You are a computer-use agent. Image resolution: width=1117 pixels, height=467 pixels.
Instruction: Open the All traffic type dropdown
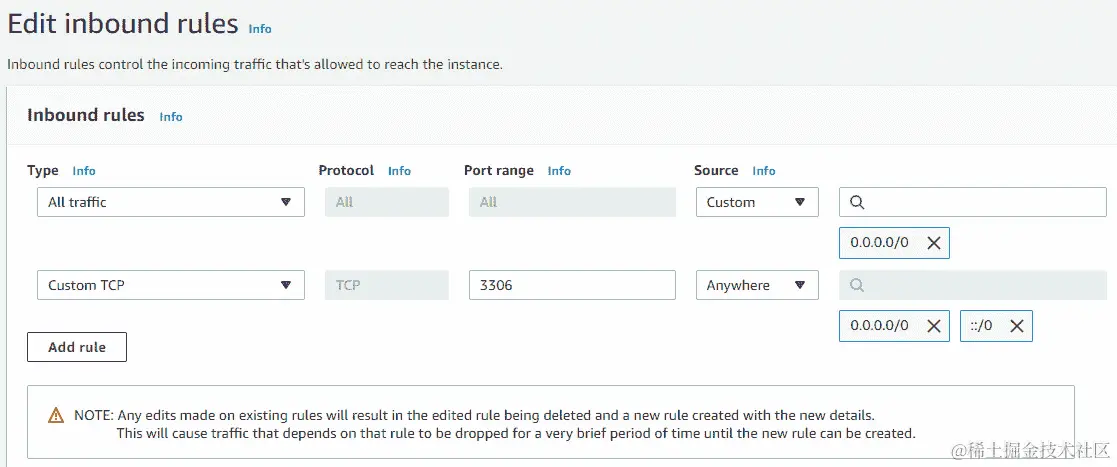[171, 202]
